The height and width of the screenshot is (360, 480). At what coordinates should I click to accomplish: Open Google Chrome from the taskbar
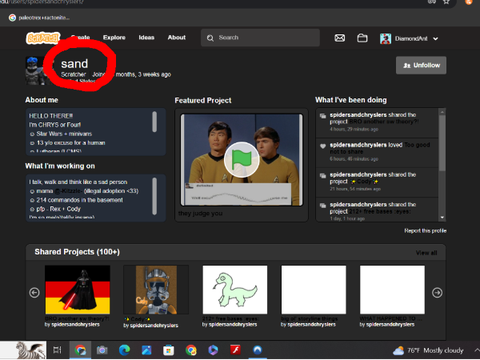[x=80, y=350]
